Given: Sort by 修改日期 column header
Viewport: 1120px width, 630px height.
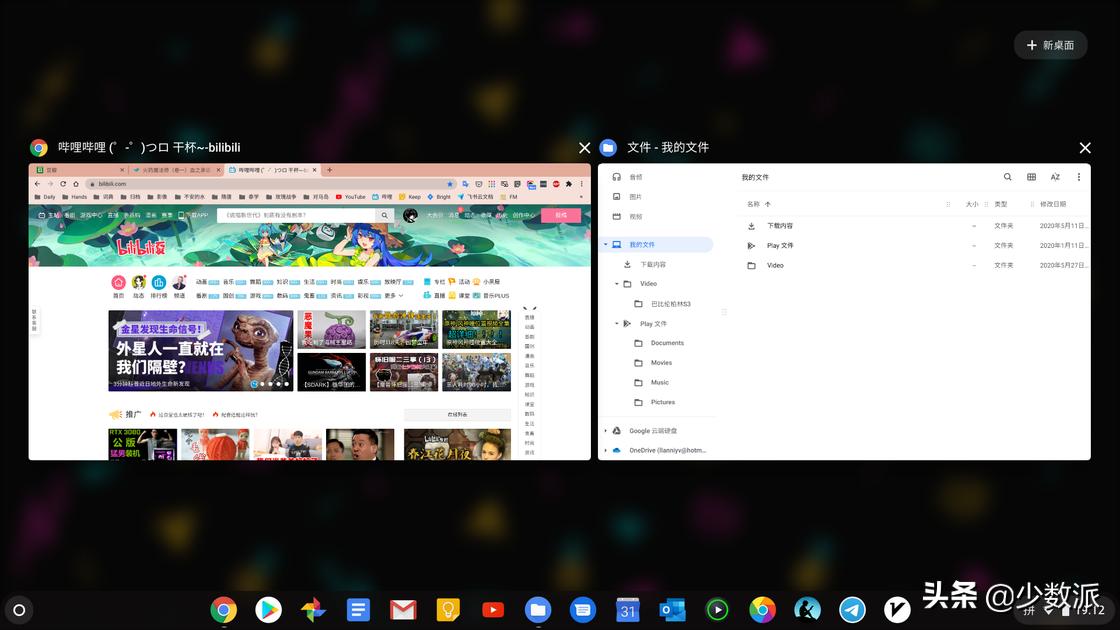Looking at the screenshot, I should [x=1053, y=204].
